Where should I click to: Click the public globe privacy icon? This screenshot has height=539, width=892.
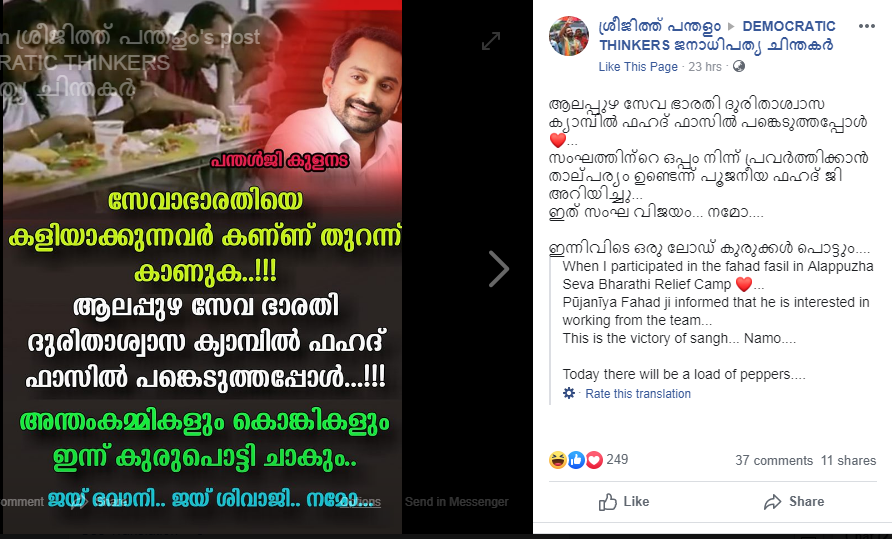tap(739, 67)
